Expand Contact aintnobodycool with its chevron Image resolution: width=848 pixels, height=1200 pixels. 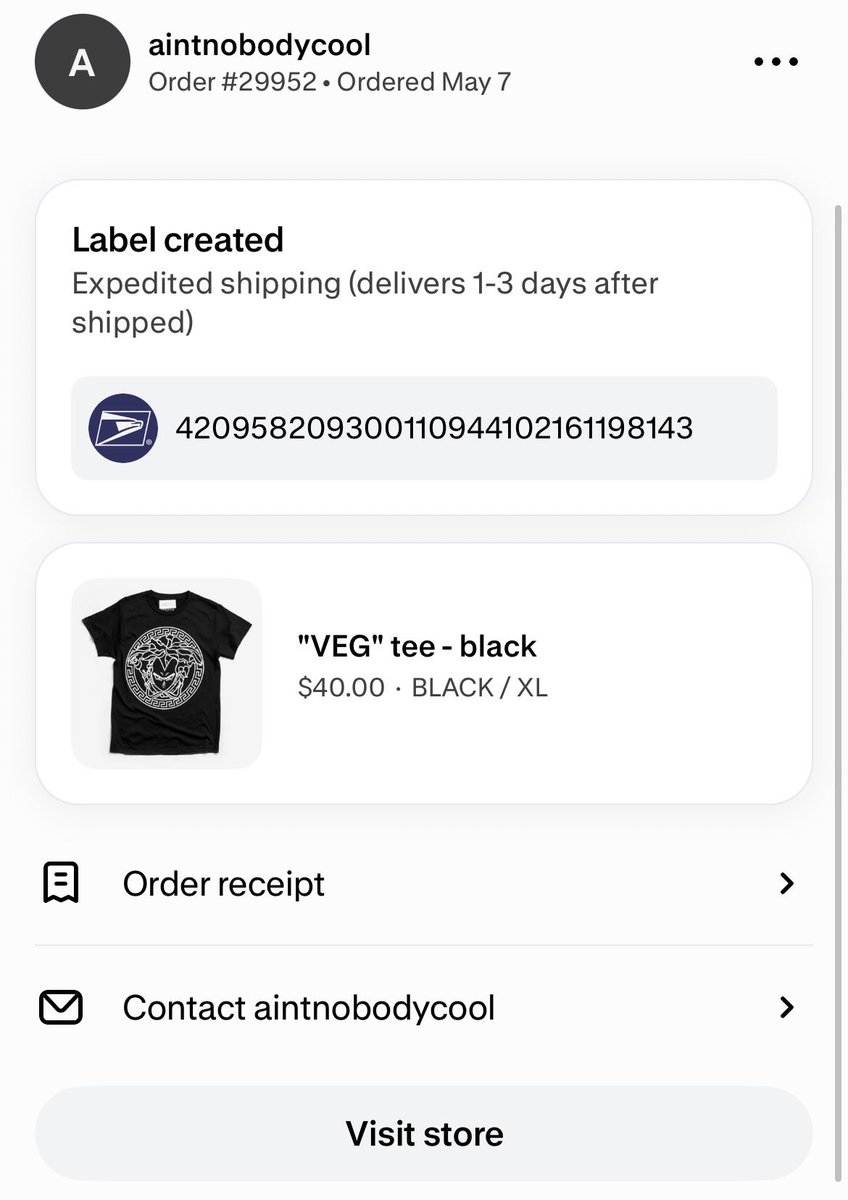[787, 1007]
